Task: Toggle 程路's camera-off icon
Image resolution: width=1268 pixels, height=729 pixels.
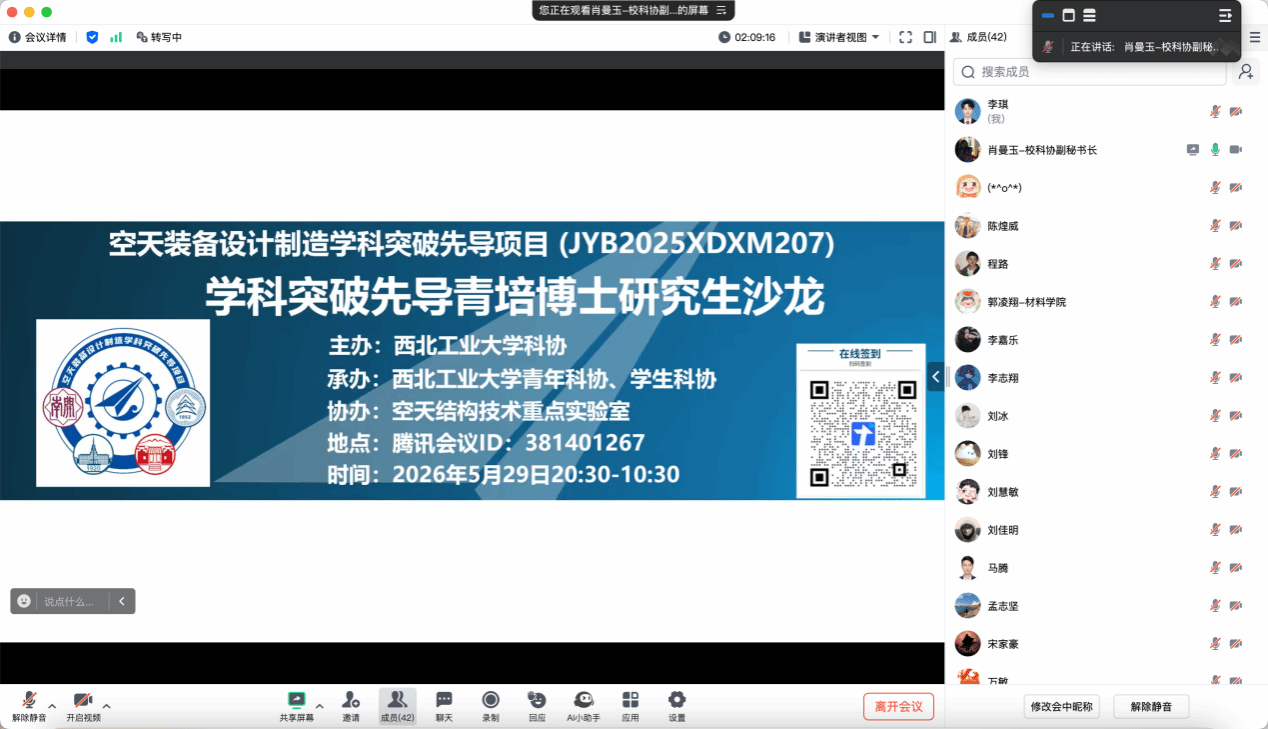Action: (x=1236, y=264)
